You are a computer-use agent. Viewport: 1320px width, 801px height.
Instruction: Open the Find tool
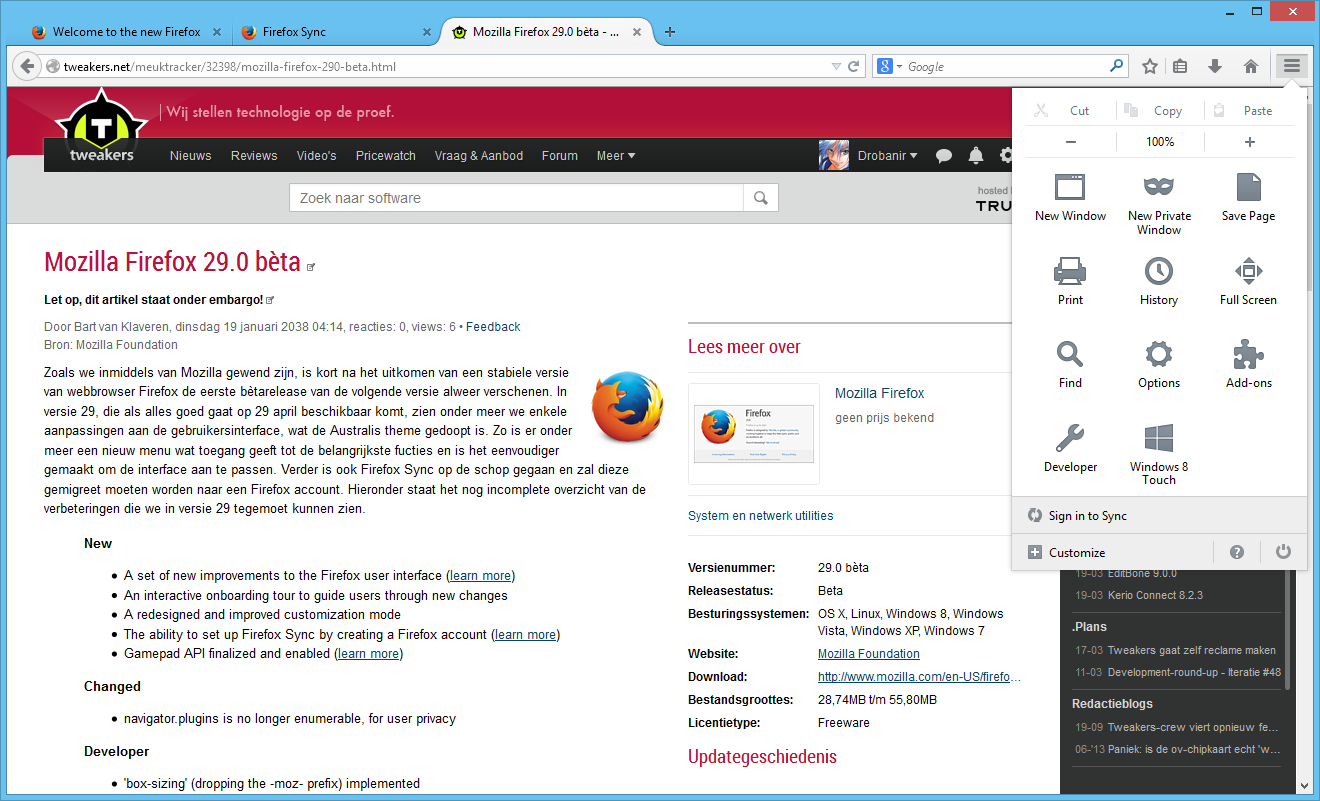[1070, 363]
